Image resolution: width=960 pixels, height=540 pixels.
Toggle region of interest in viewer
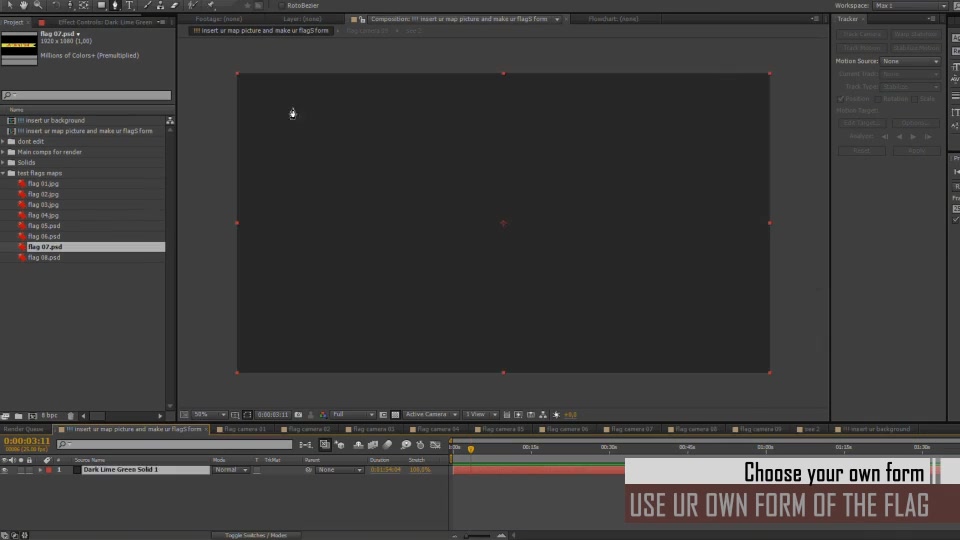(x=383, y=414)
